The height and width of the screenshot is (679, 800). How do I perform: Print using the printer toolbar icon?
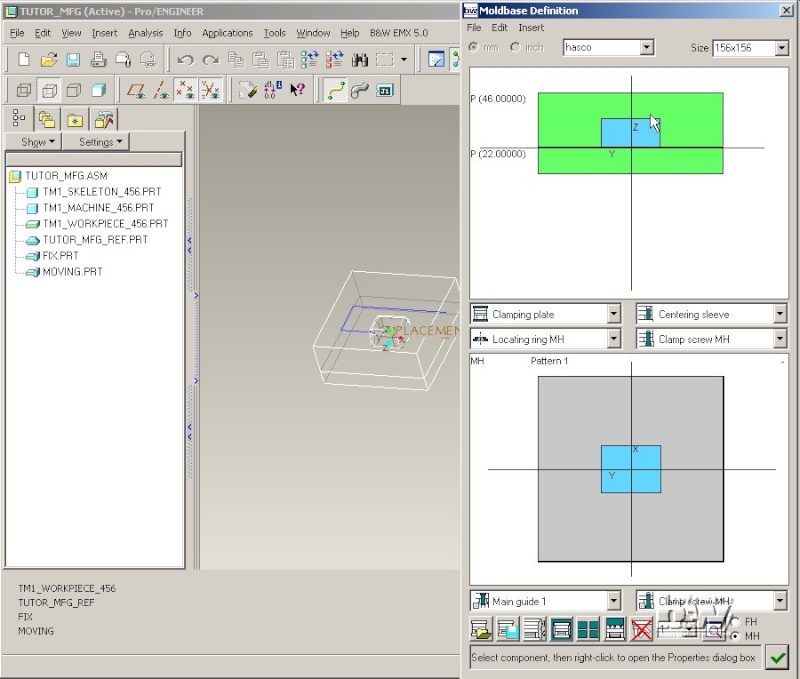pyautogui.click(x=98, y=60)
